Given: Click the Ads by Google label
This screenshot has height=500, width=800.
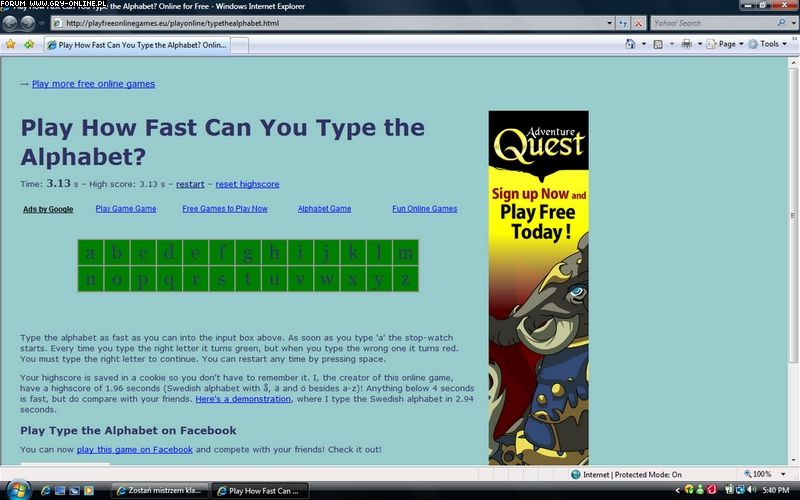Looking at the screenshot, I should [48, 209].
